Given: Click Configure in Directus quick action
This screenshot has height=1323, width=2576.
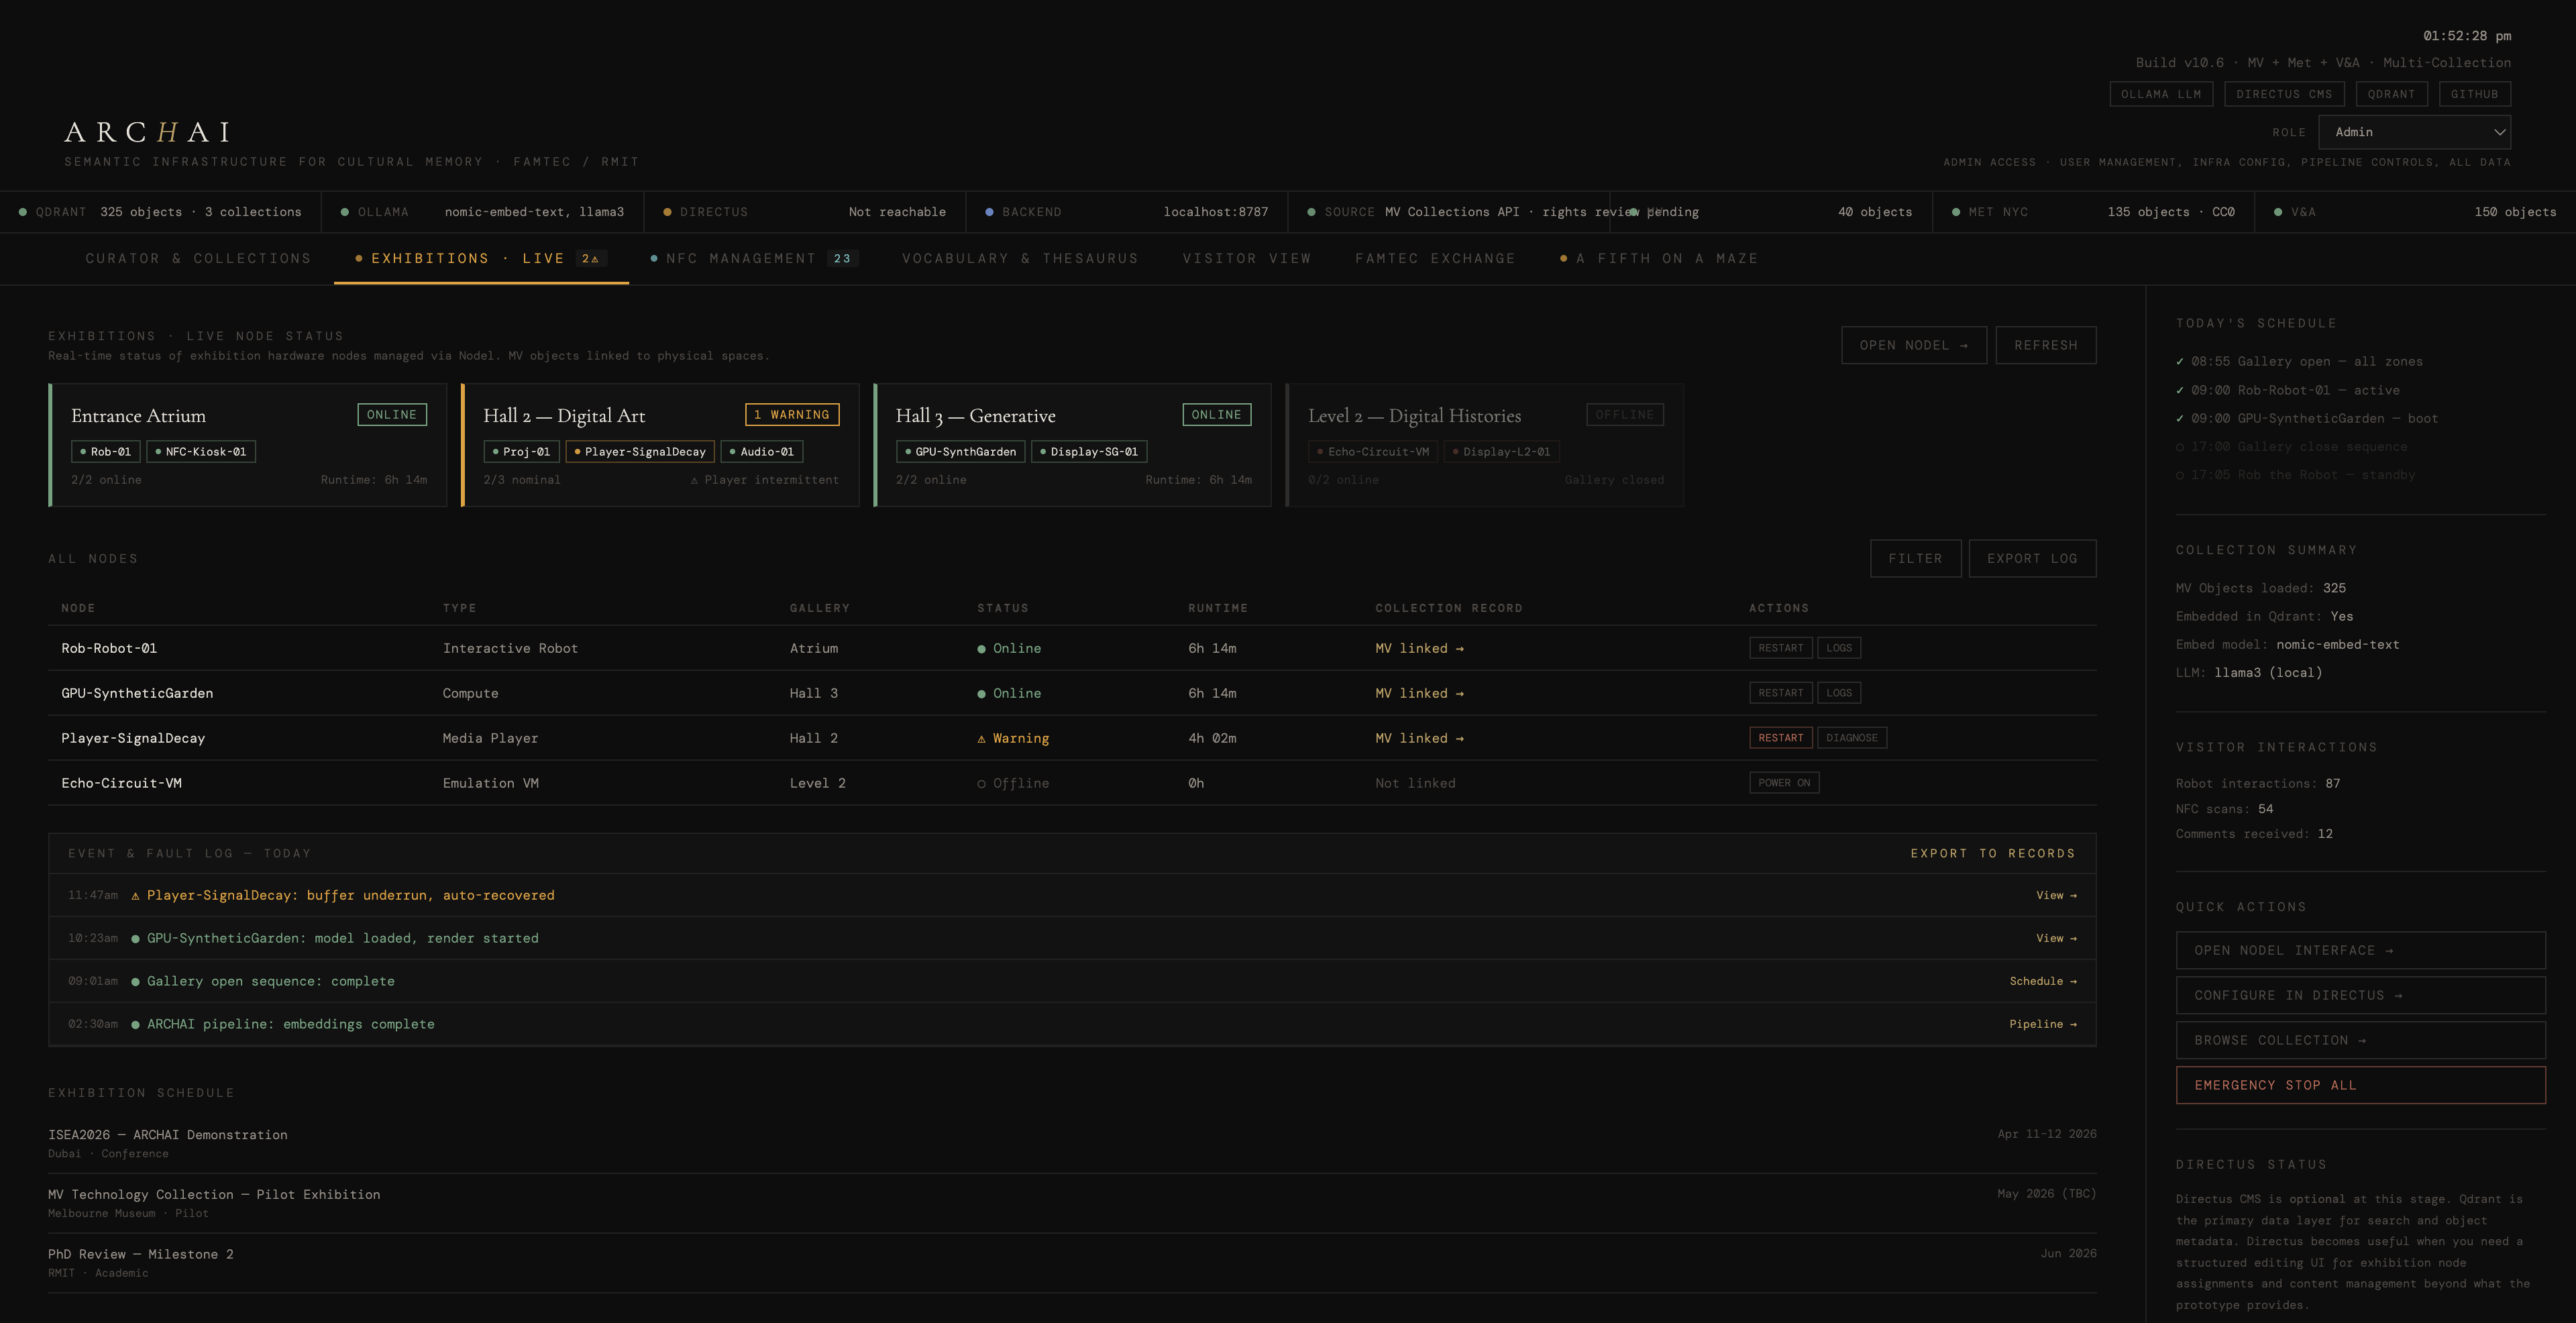Looking at the screenshot, I should click(x=2360, y=995).
